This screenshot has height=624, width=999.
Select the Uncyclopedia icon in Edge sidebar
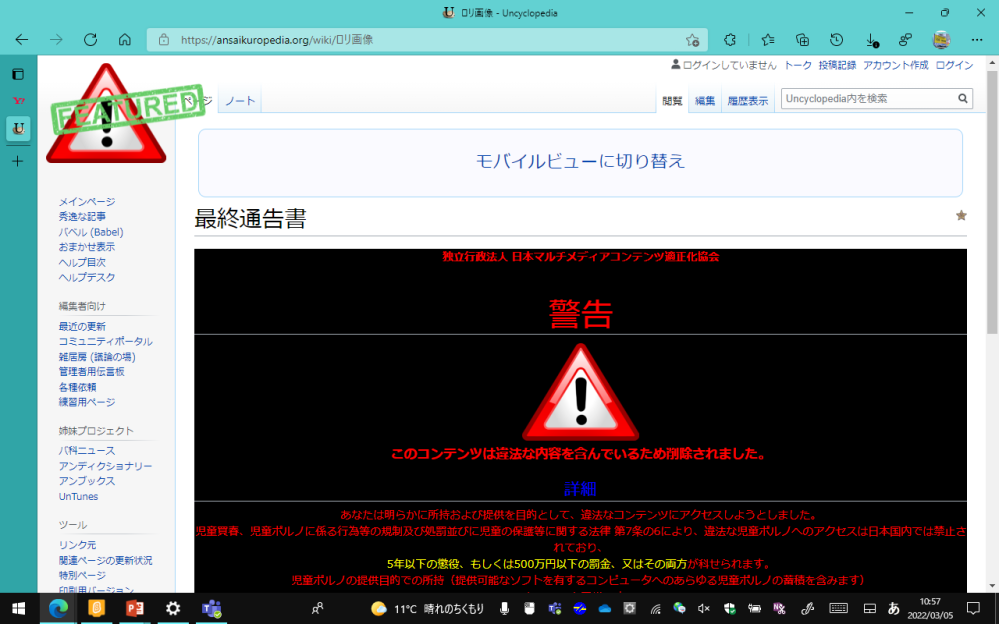(18, 128)
